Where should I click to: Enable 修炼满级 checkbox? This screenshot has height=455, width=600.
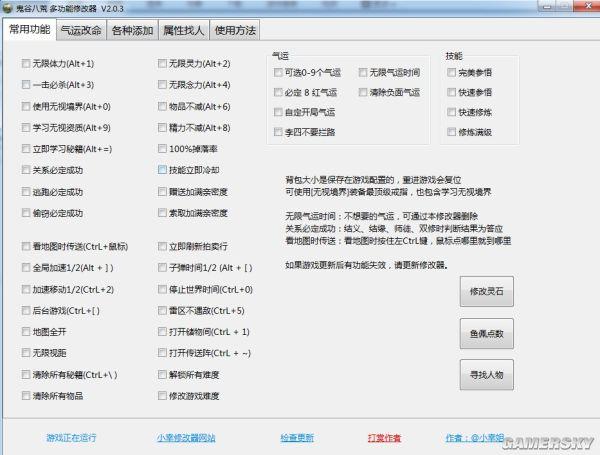tap(452, 132)
